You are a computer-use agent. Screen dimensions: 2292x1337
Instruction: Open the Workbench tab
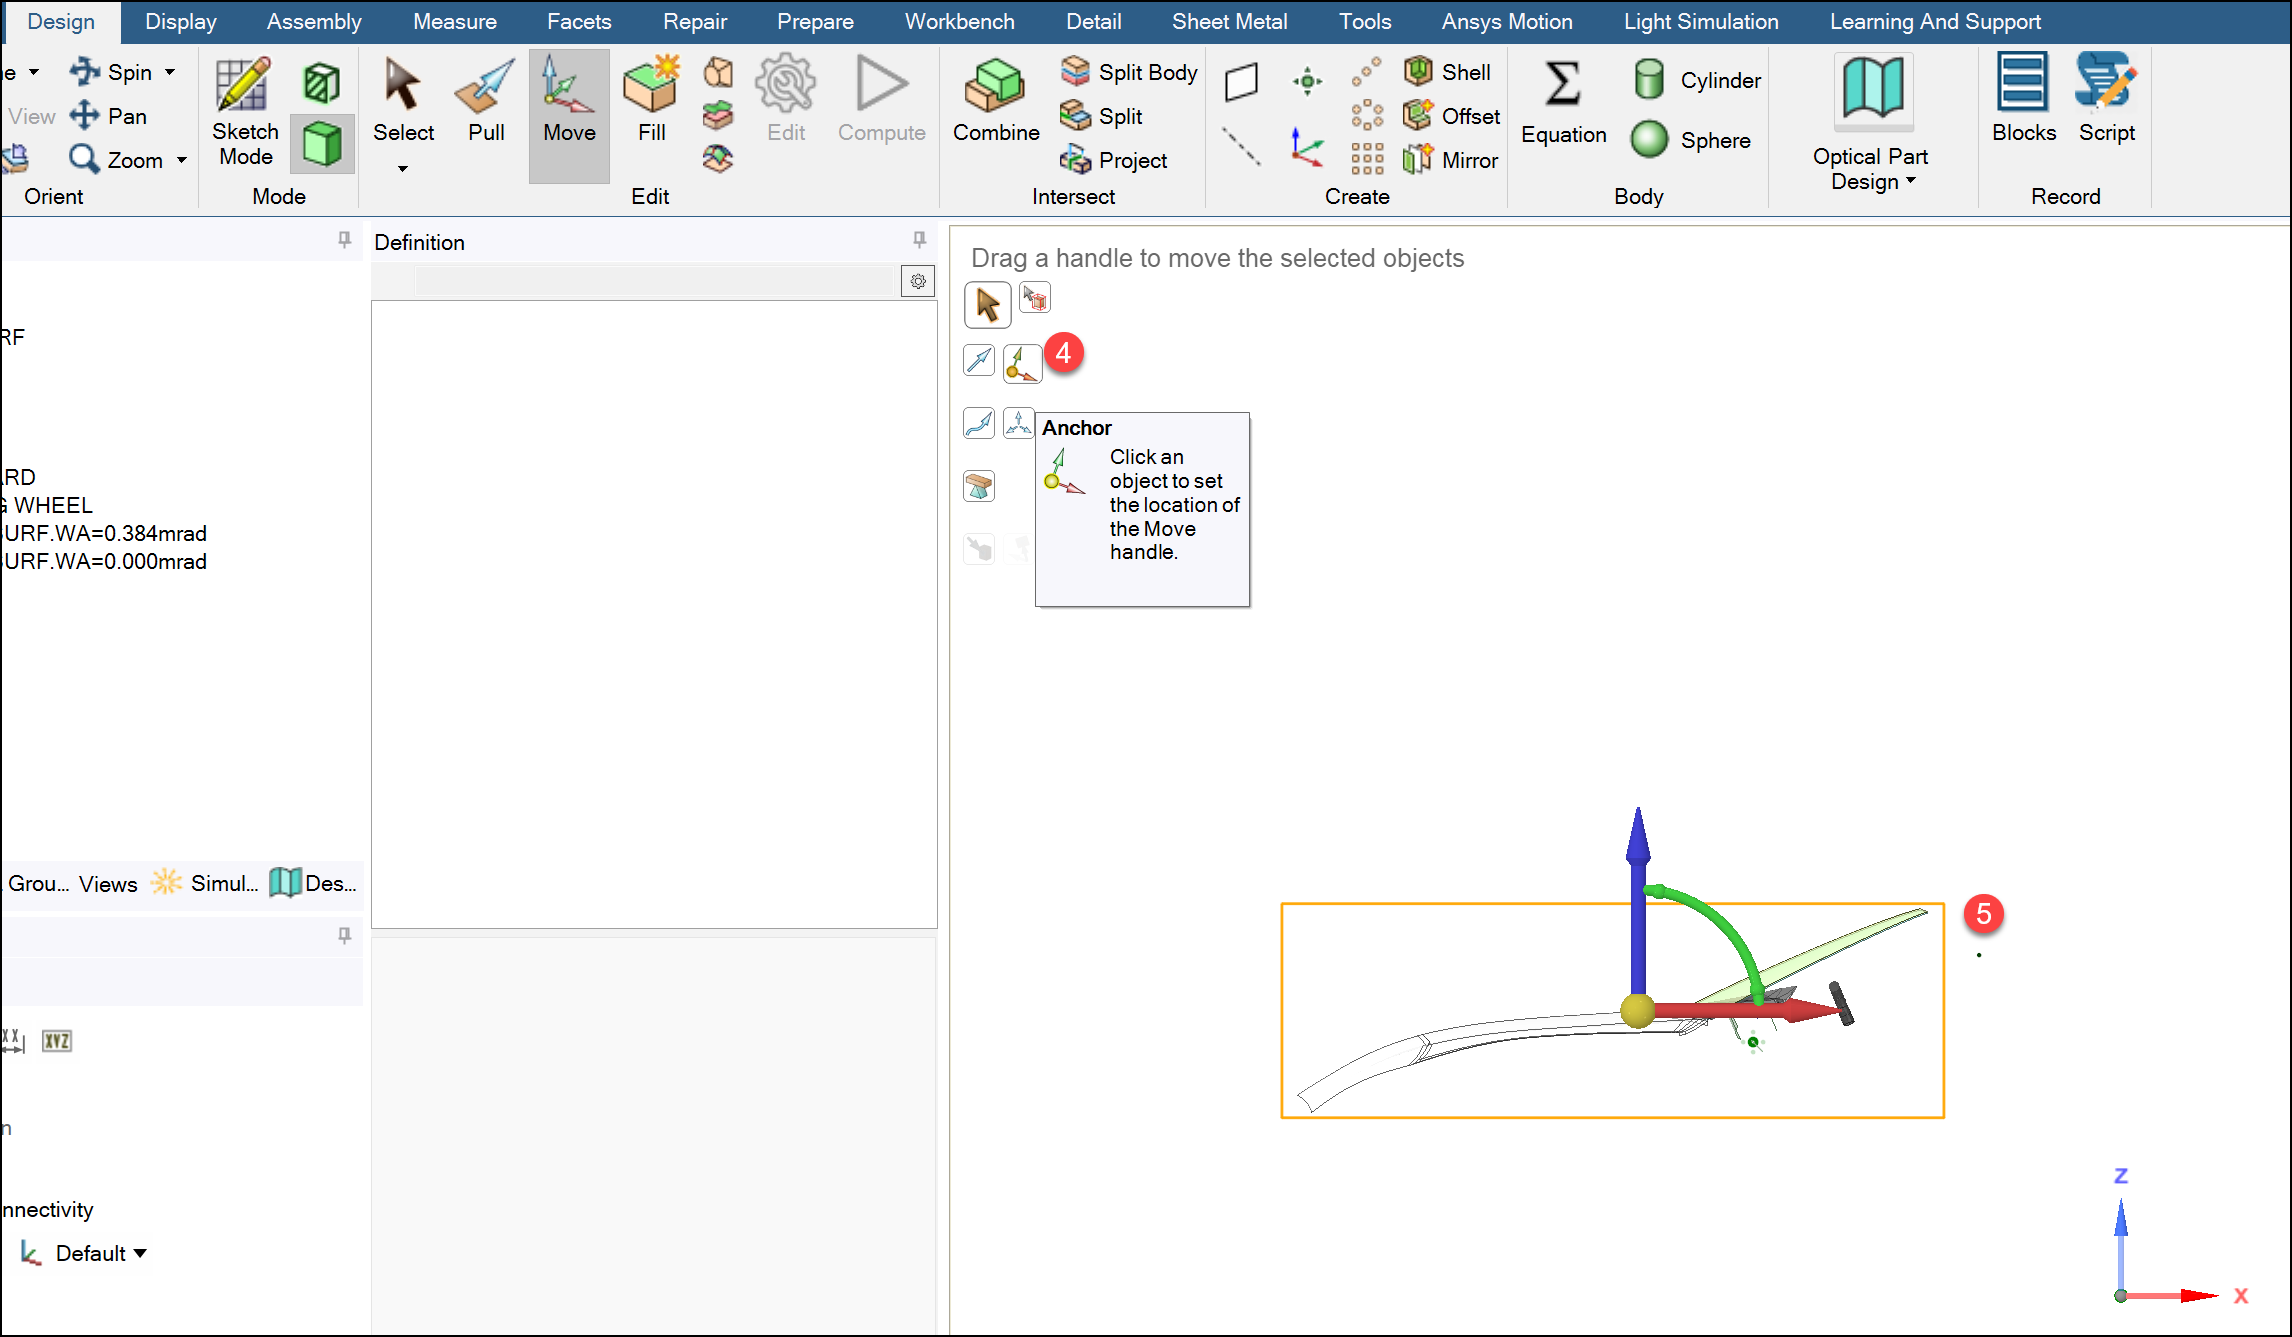pos(959,21)
